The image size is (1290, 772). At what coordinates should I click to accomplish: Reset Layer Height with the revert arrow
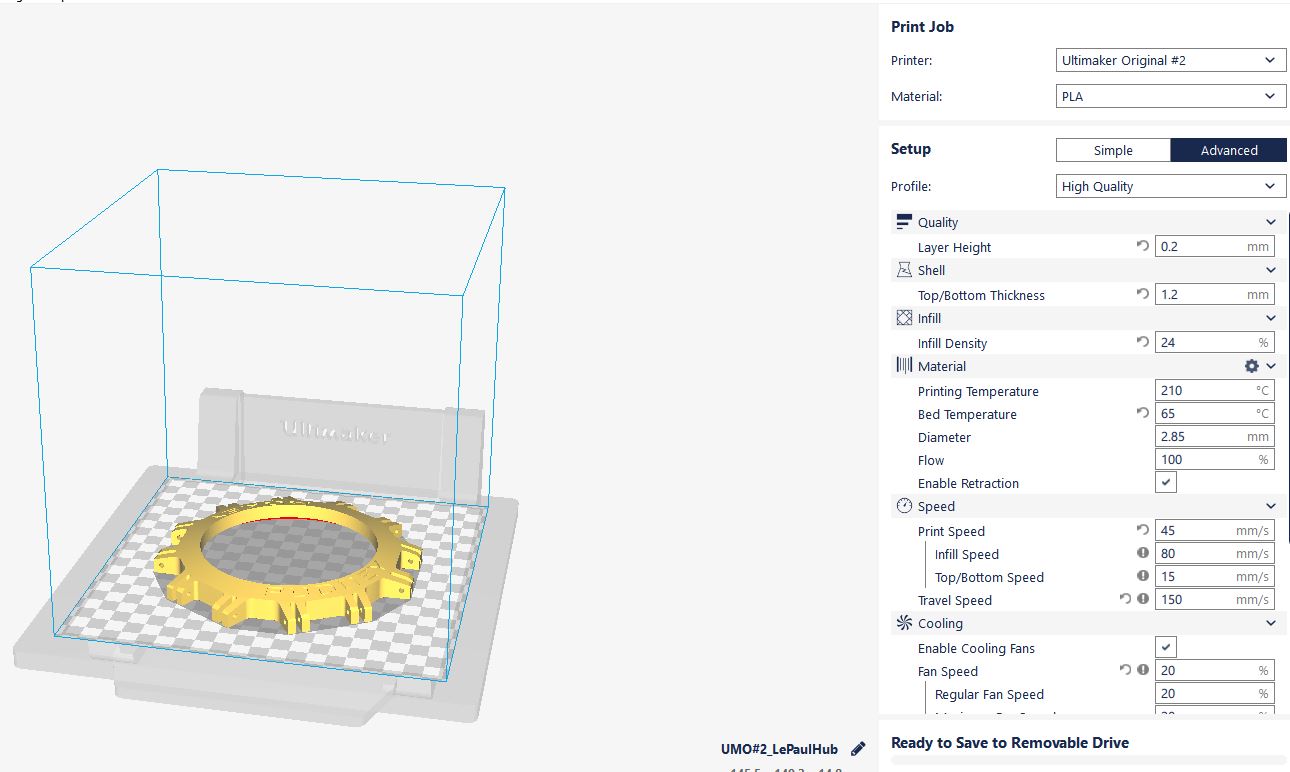(1142, 246)
